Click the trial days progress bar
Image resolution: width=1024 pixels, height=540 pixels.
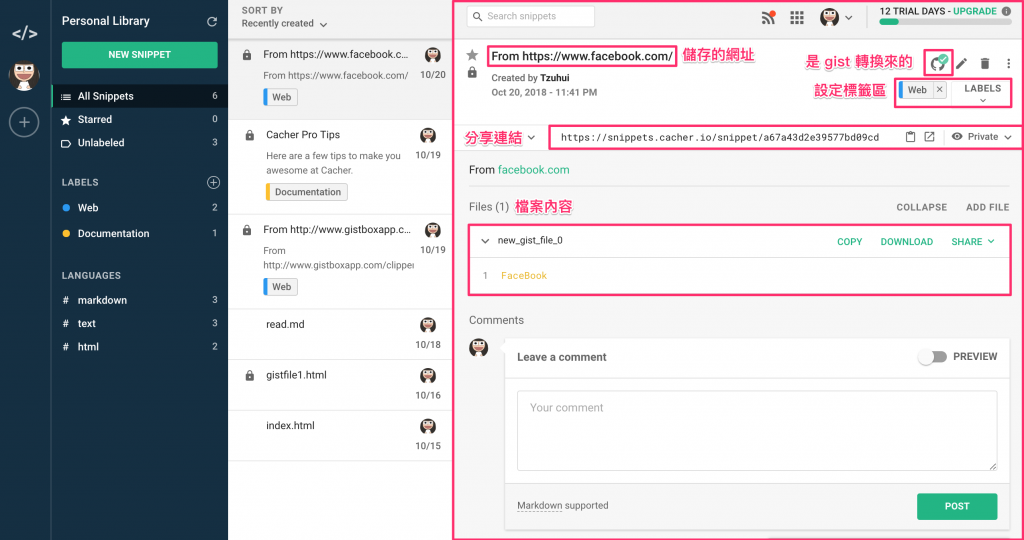point(945,22)
